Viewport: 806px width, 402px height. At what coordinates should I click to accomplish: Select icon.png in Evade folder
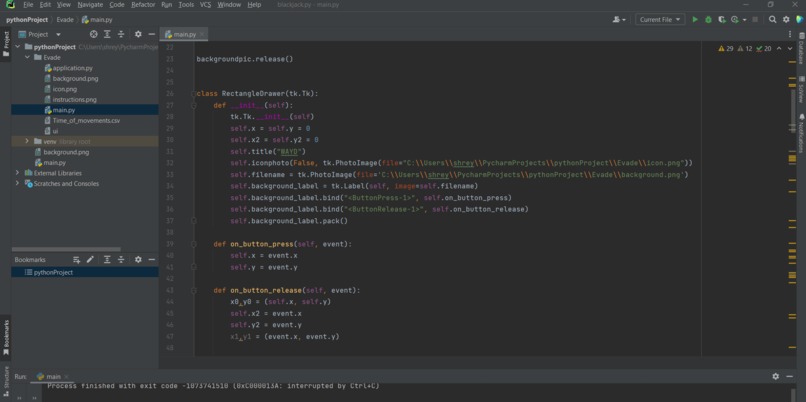click(x=64, y=89)
